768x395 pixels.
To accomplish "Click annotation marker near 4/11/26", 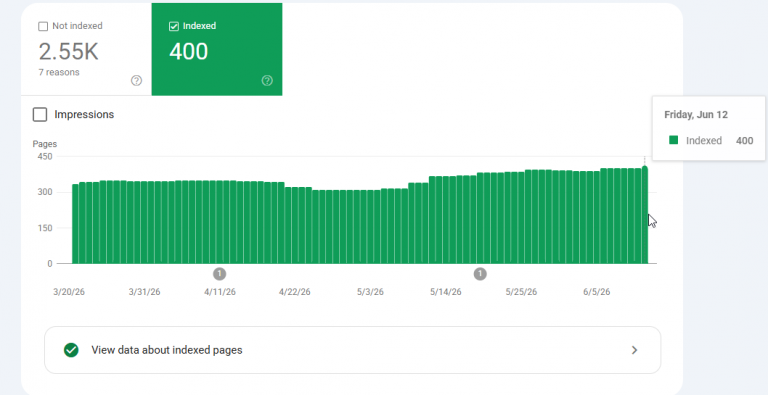I will point(219,273).
